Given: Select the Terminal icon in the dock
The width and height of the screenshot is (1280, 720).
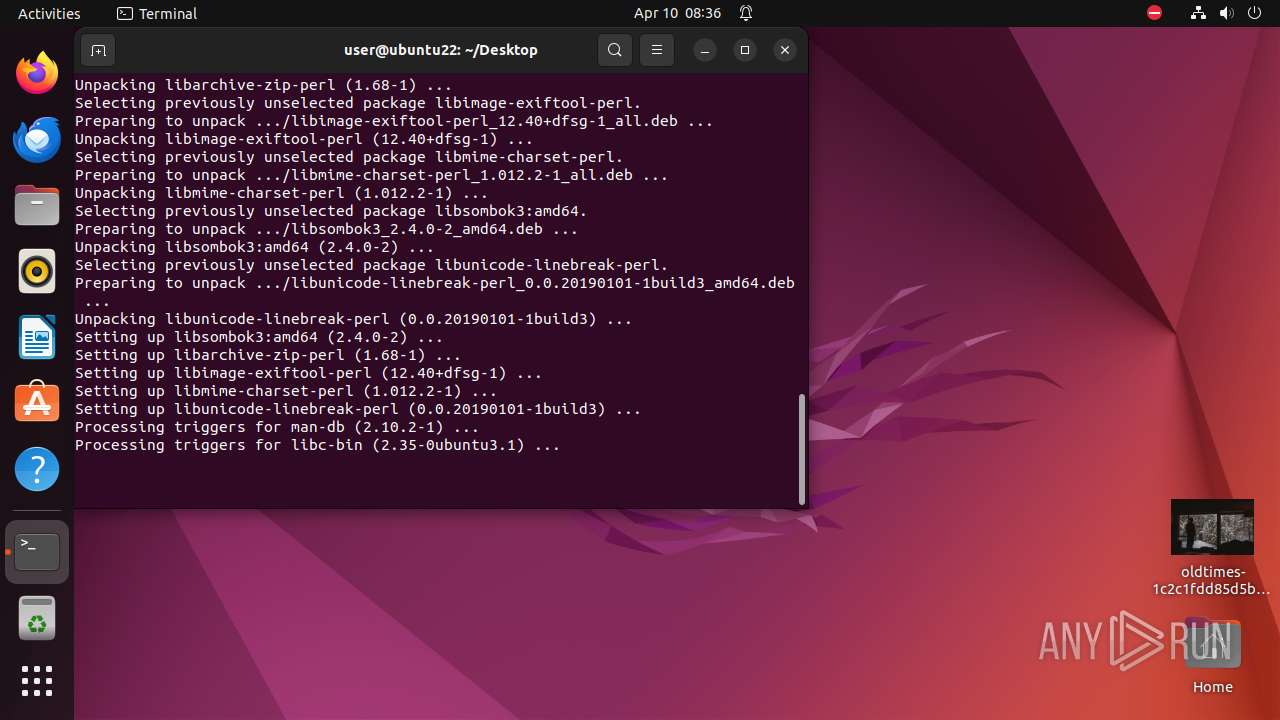Looking at the screenshot, I should pyautogui.click(x=37, y=551).
